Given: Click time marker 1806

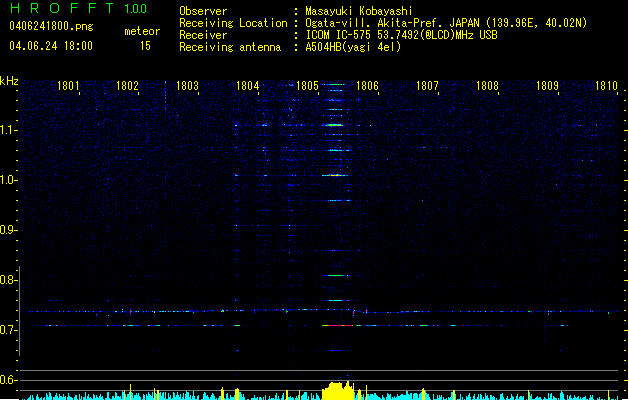Looking at the screenshot, I should [x=367, y=86].
